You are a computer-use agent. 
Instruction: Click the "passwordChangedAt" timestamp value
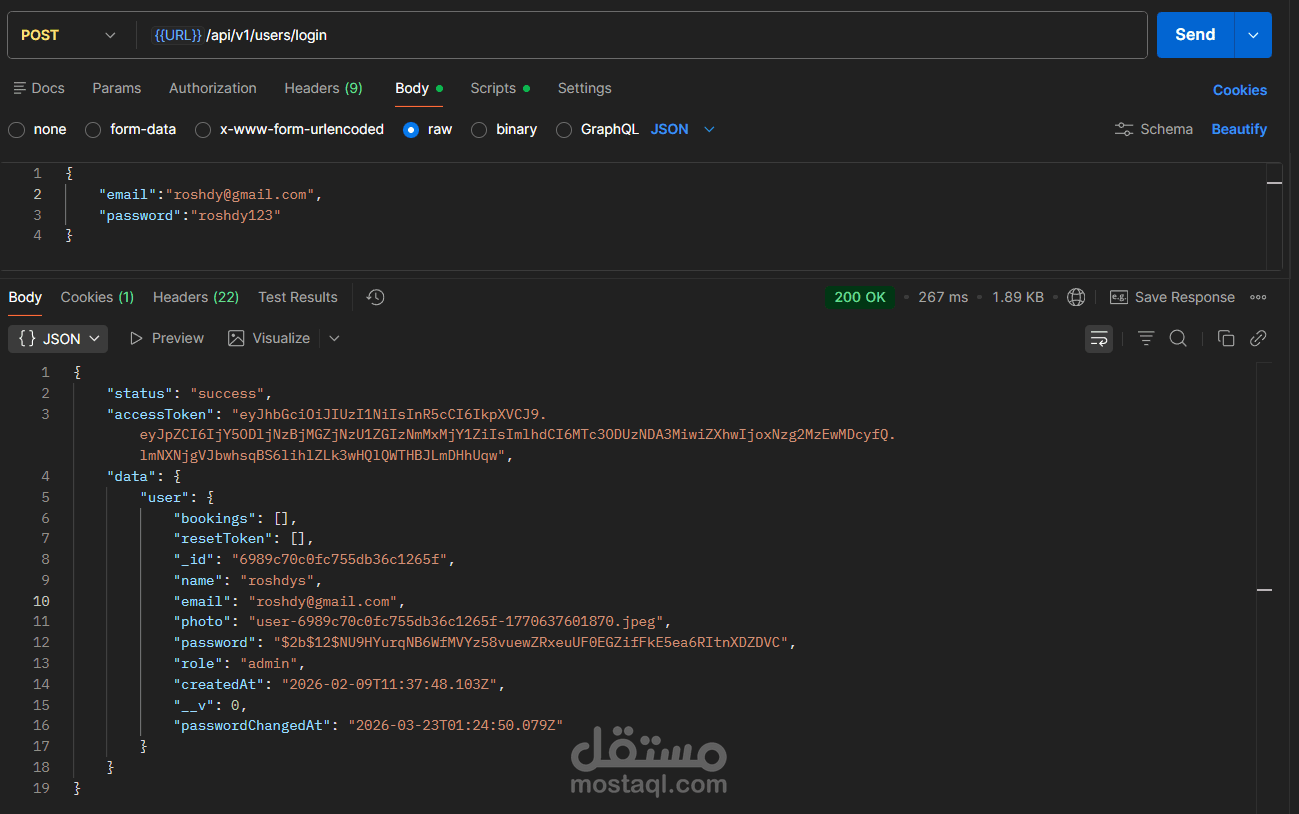click(456, 725)
